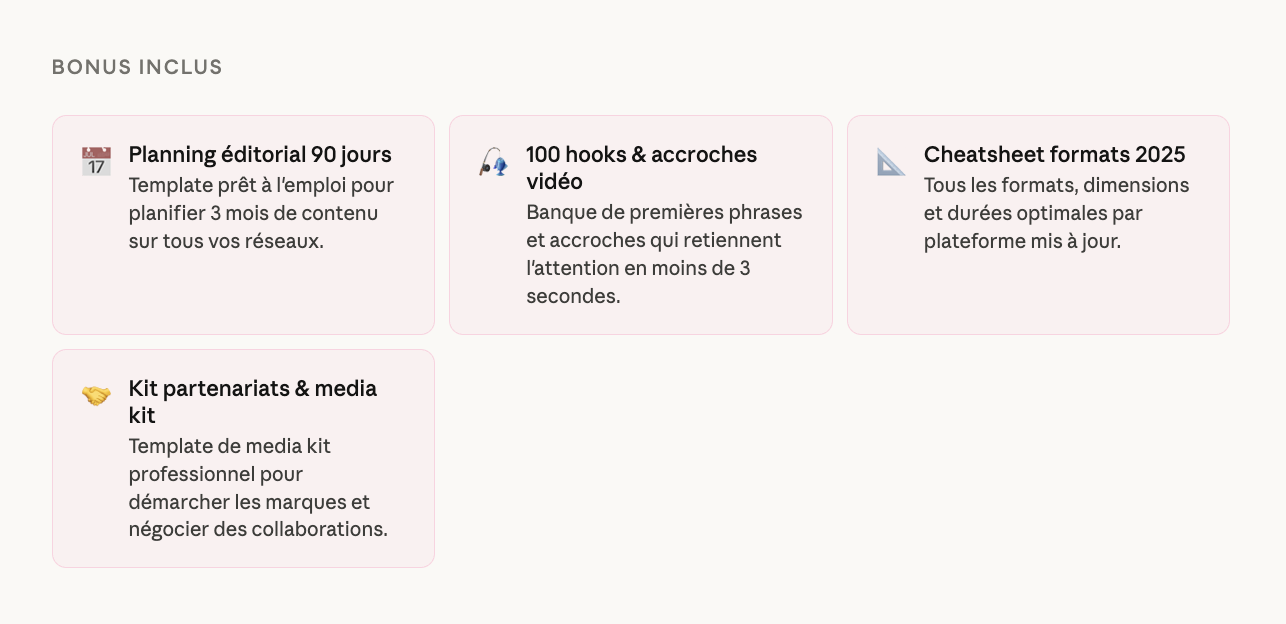Click the 'plateforme mis à jour' text line

pos(1022,241)
